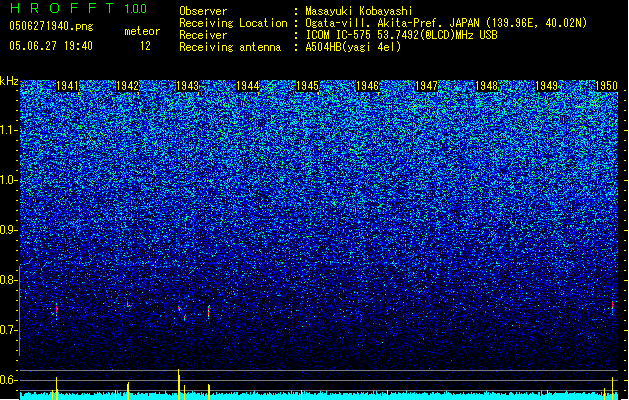
Task: Click the kHz axis unit label
Action: (9, 81)
